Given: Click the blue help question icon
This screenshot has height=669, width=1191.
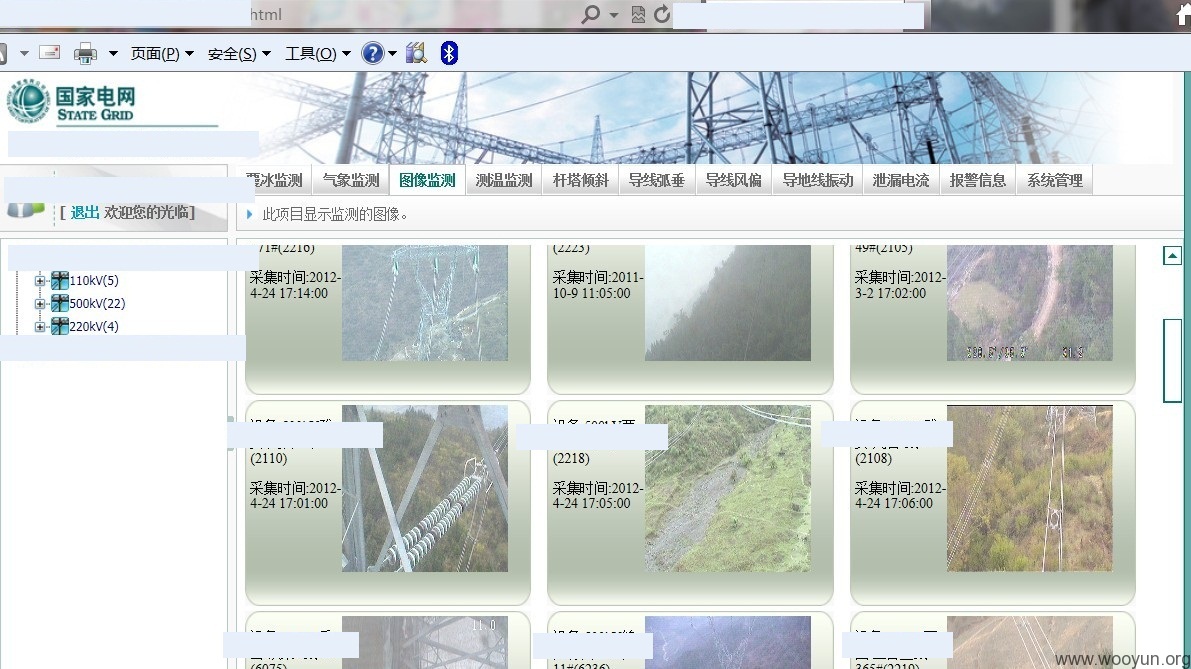Looking at the screenshot, I should coord(372,53).
